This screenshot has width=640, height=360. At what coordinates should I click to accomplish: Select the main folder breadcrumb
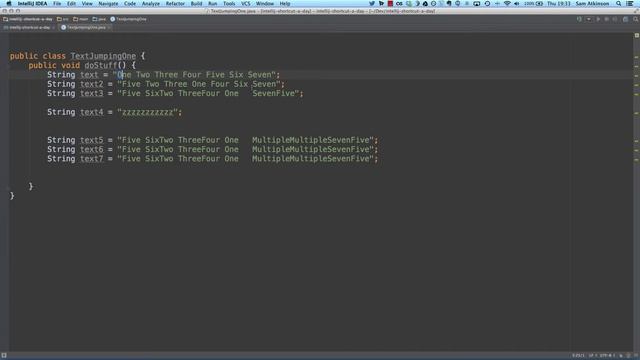pyautogui.click(x=80, y=19)
